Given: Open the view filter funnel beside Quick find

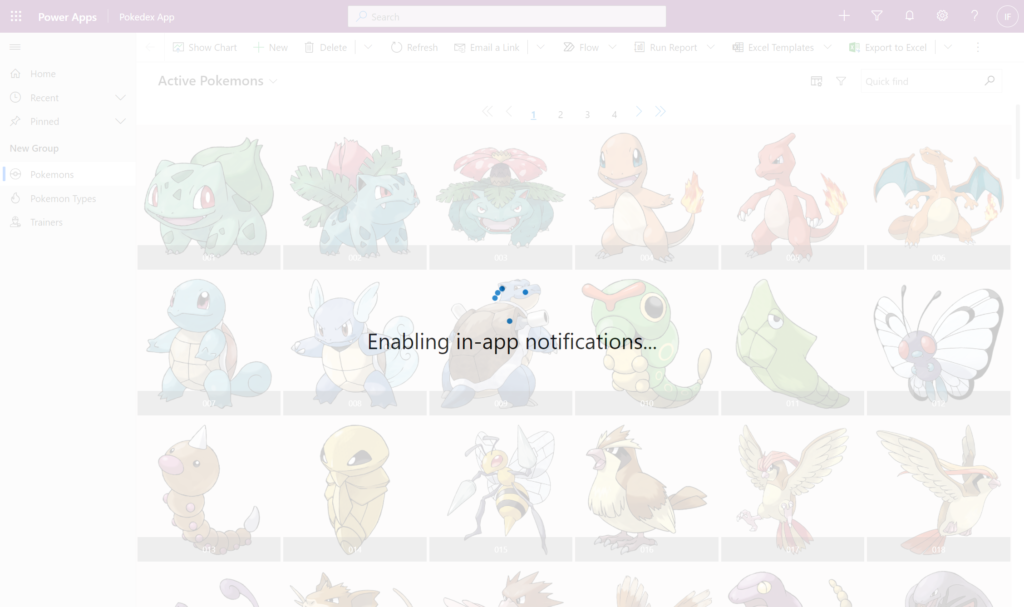Looking at the screenshot, I should point(841,81).
